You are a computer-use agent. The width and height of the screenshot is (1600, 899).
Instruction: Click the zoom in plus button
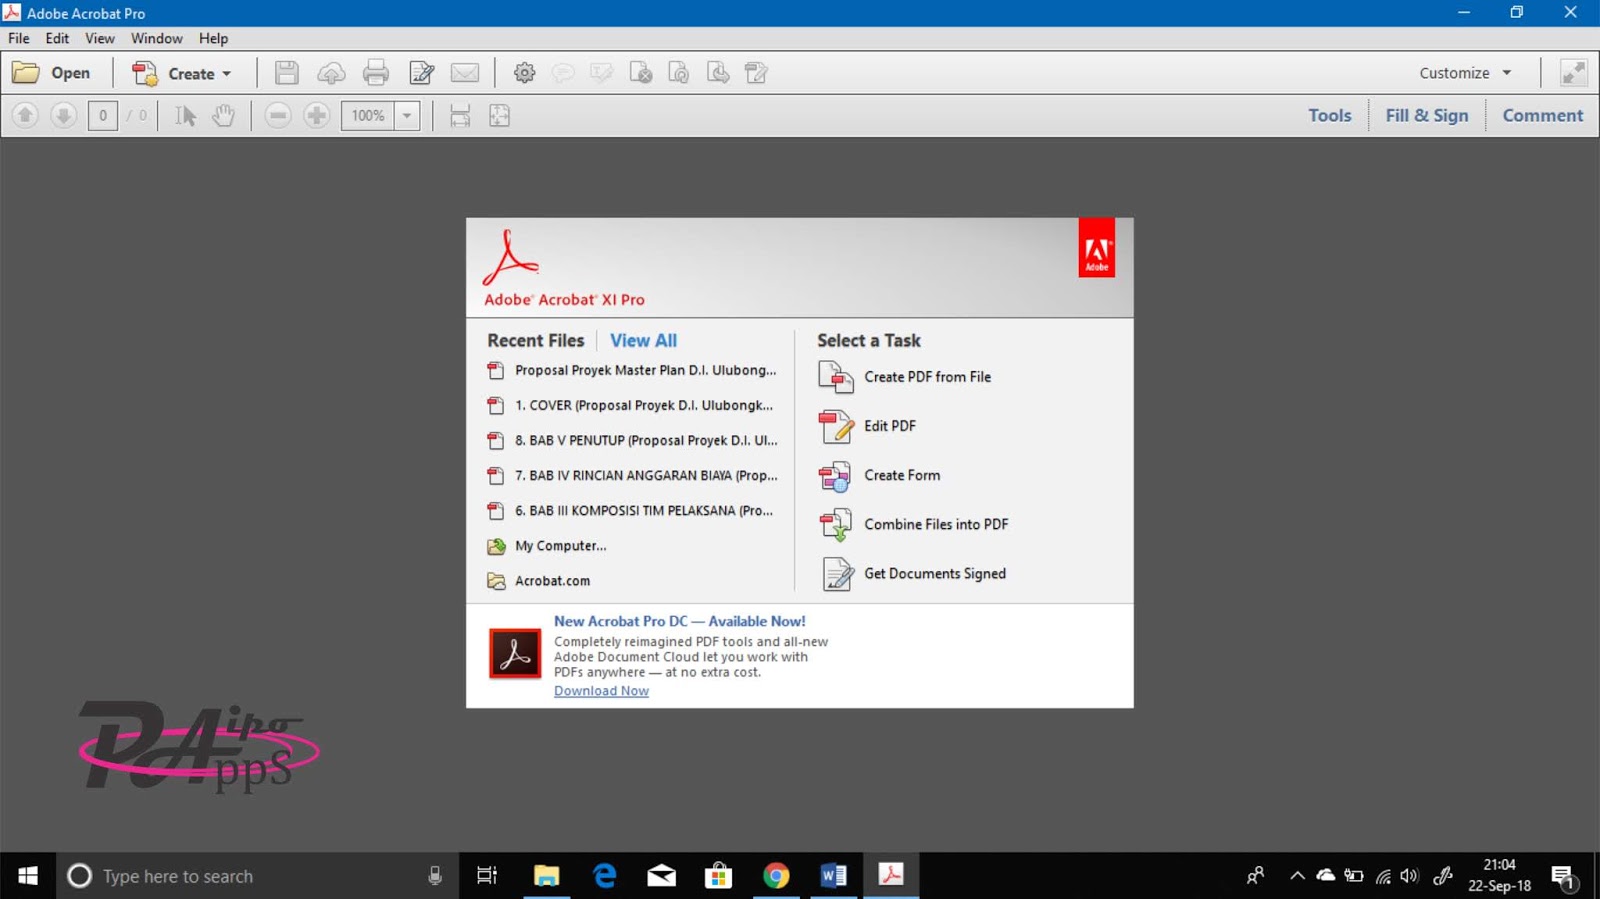point(316,116)
